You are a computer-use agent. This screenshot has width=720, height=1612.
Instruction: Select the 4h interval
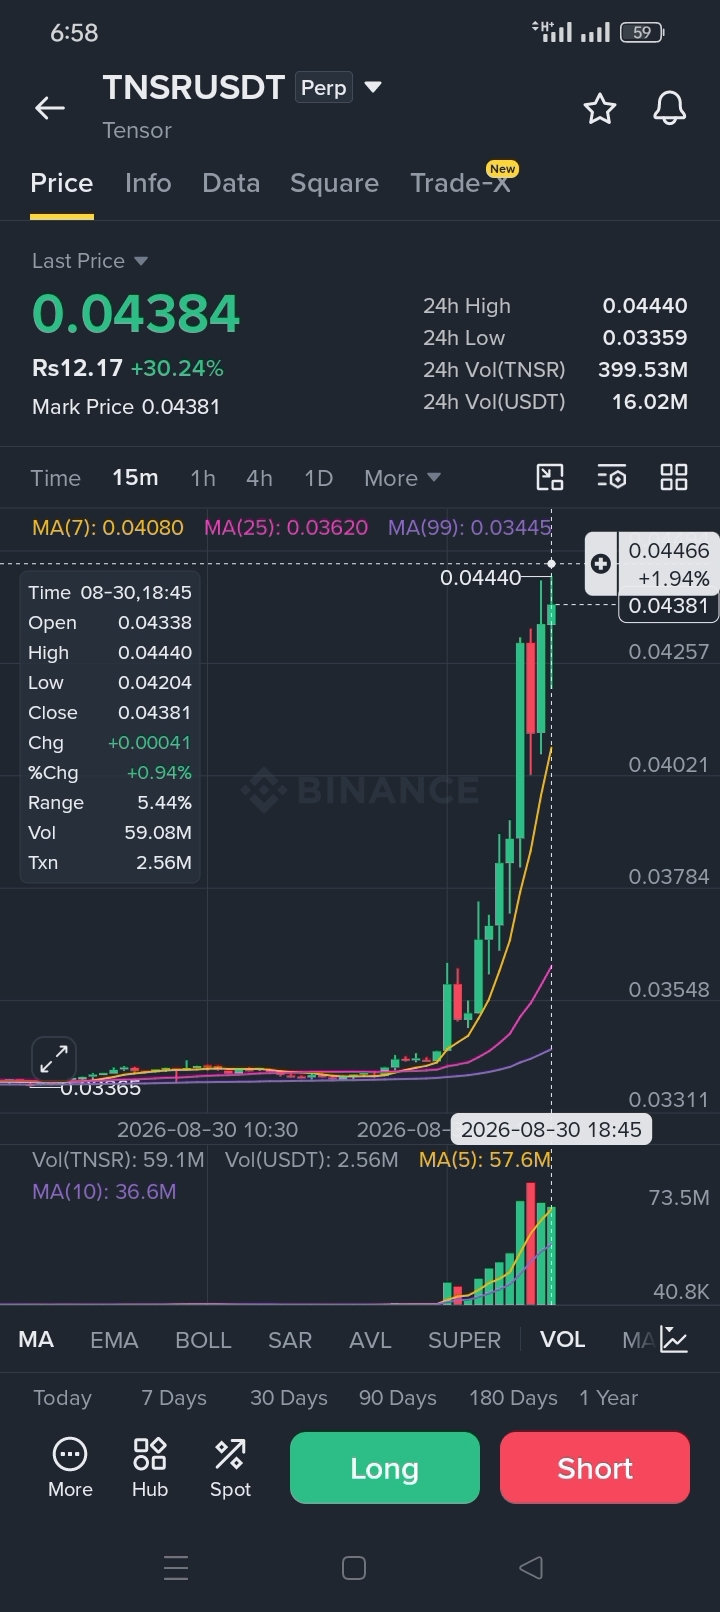[259, 478]
